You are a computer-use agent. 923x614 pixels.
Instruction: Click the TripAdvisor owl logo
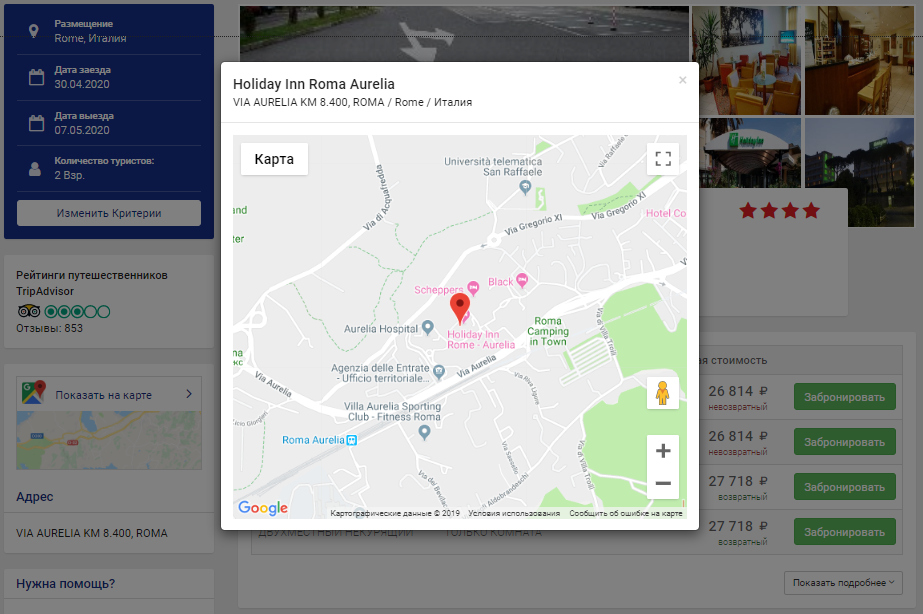(x=29, y=311)
